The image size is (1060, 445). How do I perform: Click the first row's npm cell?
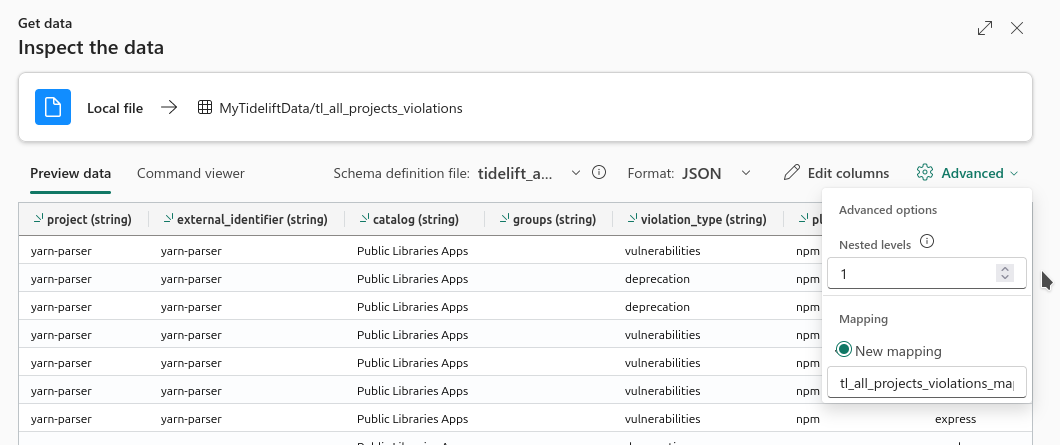coord(808,251)
